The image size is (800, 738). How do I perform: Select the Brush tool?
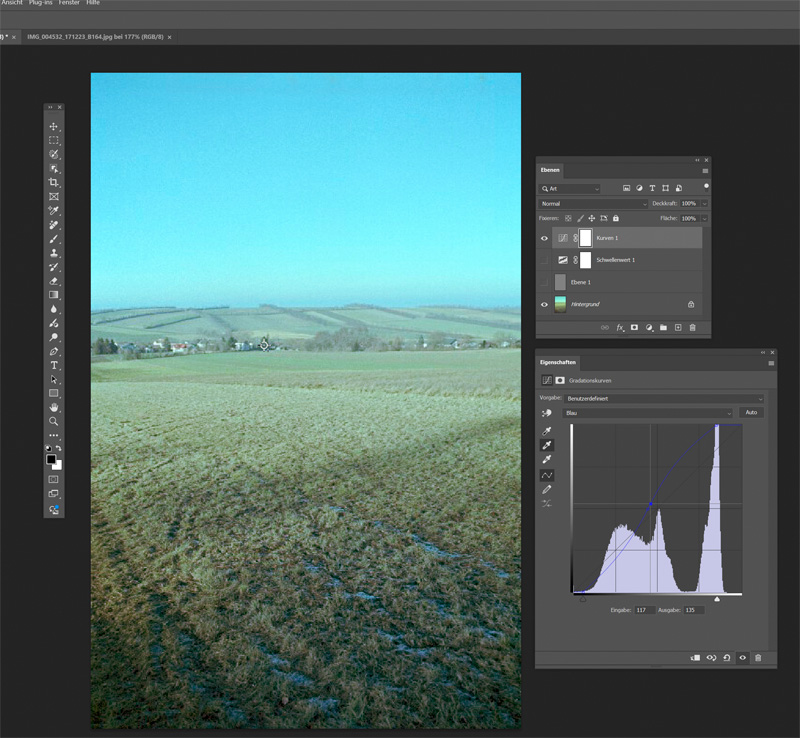pos(54,239)
